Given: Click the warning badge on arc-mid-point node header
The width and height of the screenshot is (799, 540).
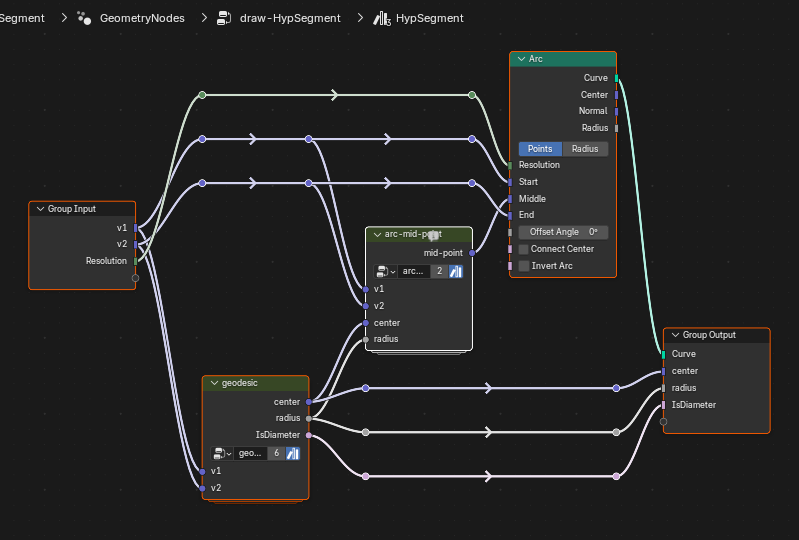Looking at the screenshot, I should pyautogui.click(x=433, y=235).
